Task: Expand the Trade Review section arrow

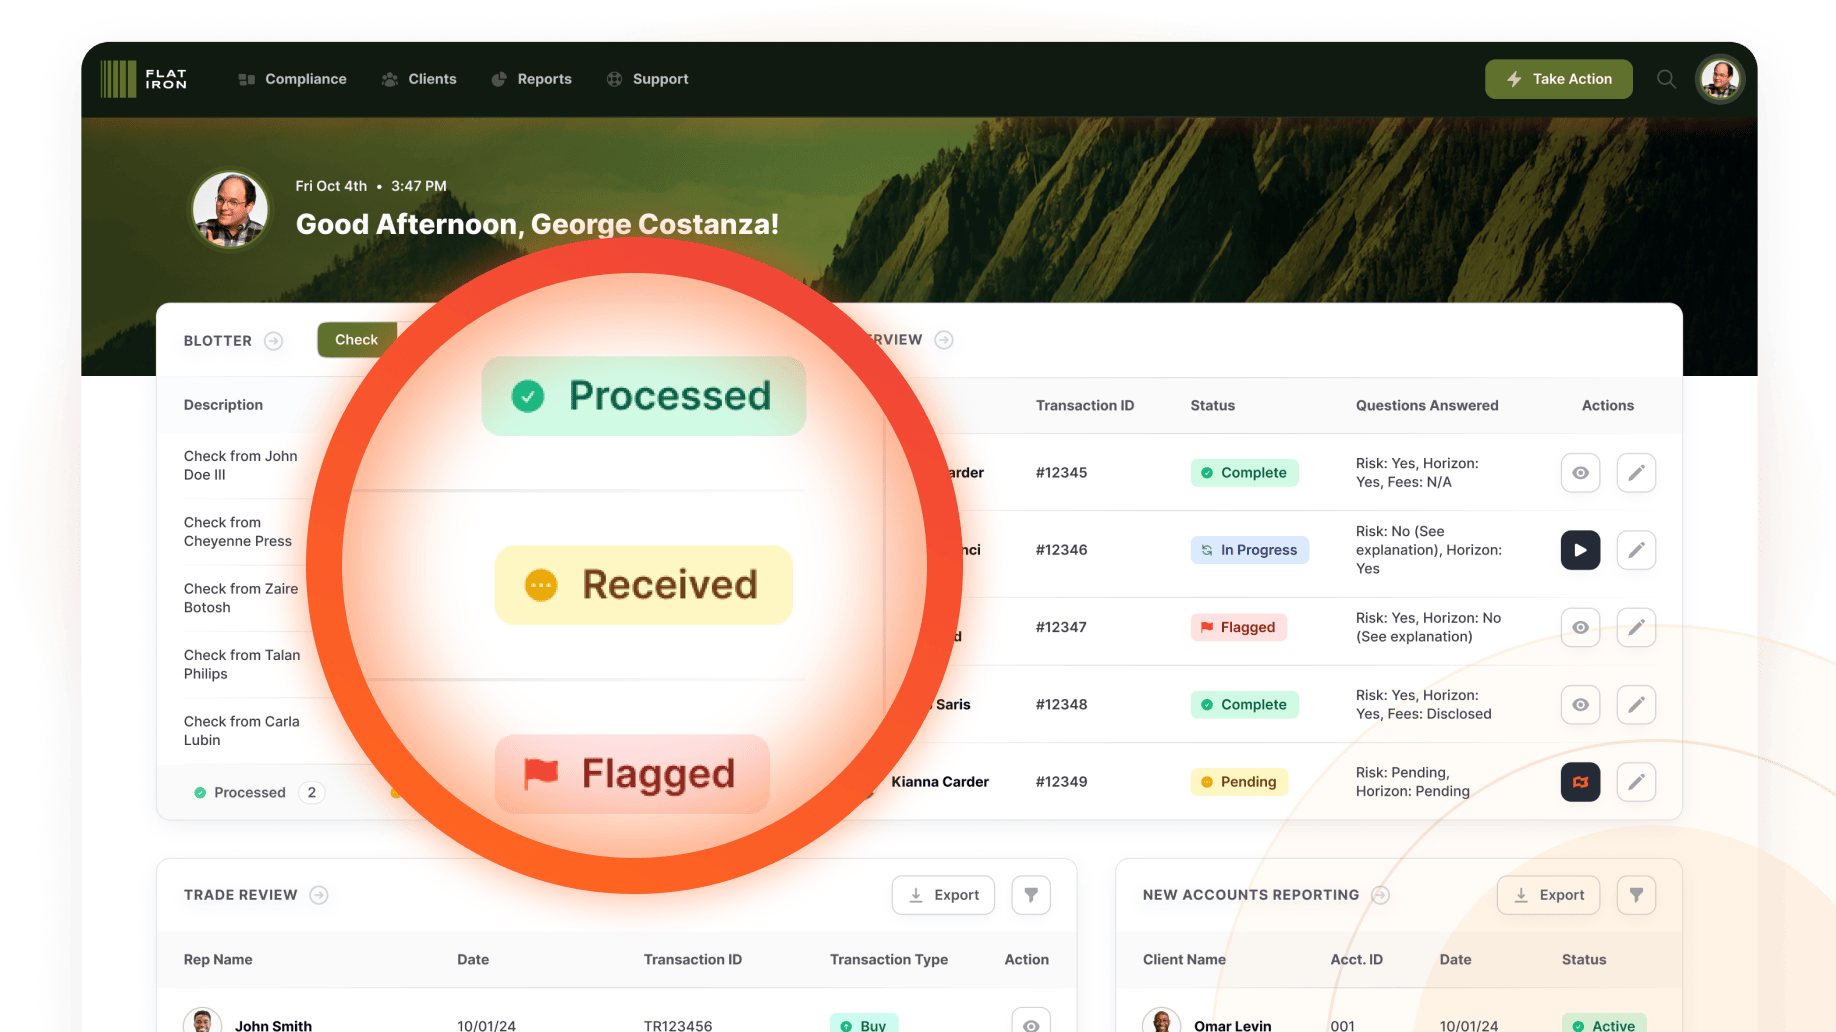Action: (319, 895)
